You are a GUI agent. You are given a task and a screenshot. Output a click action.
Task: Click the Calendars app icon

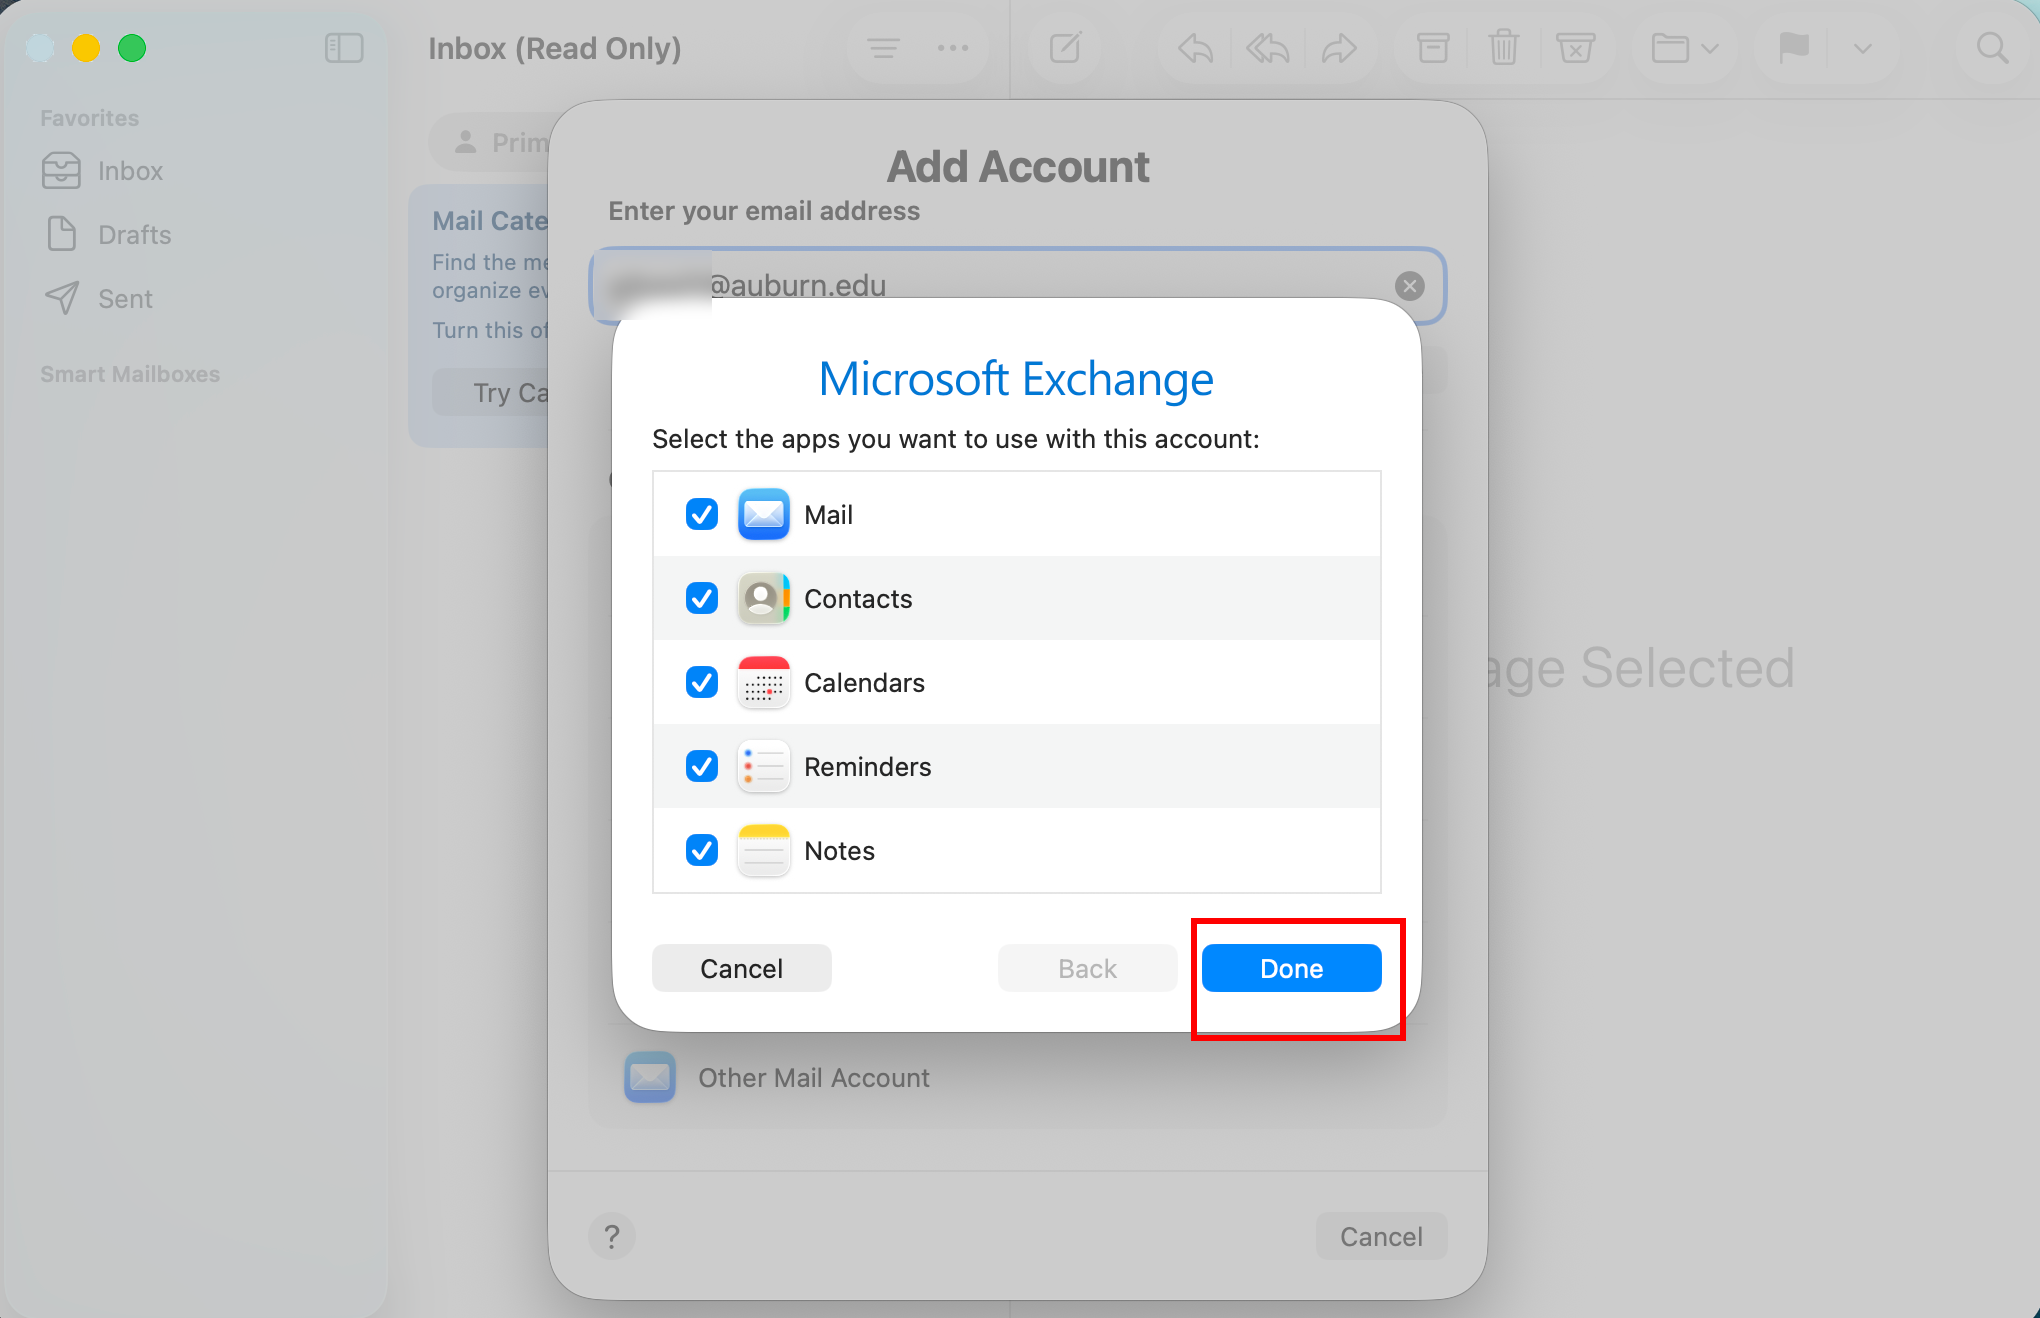click(764, 682)
